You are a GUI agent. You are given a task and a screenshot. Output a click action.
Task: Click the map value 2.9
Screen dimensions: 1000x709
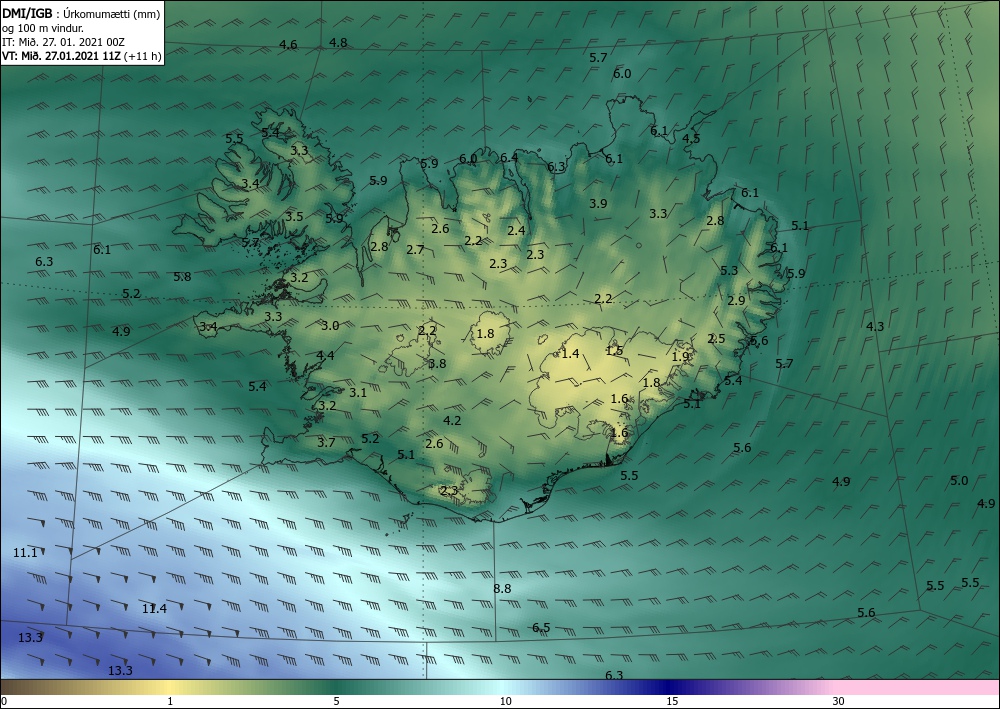(736, 300)
